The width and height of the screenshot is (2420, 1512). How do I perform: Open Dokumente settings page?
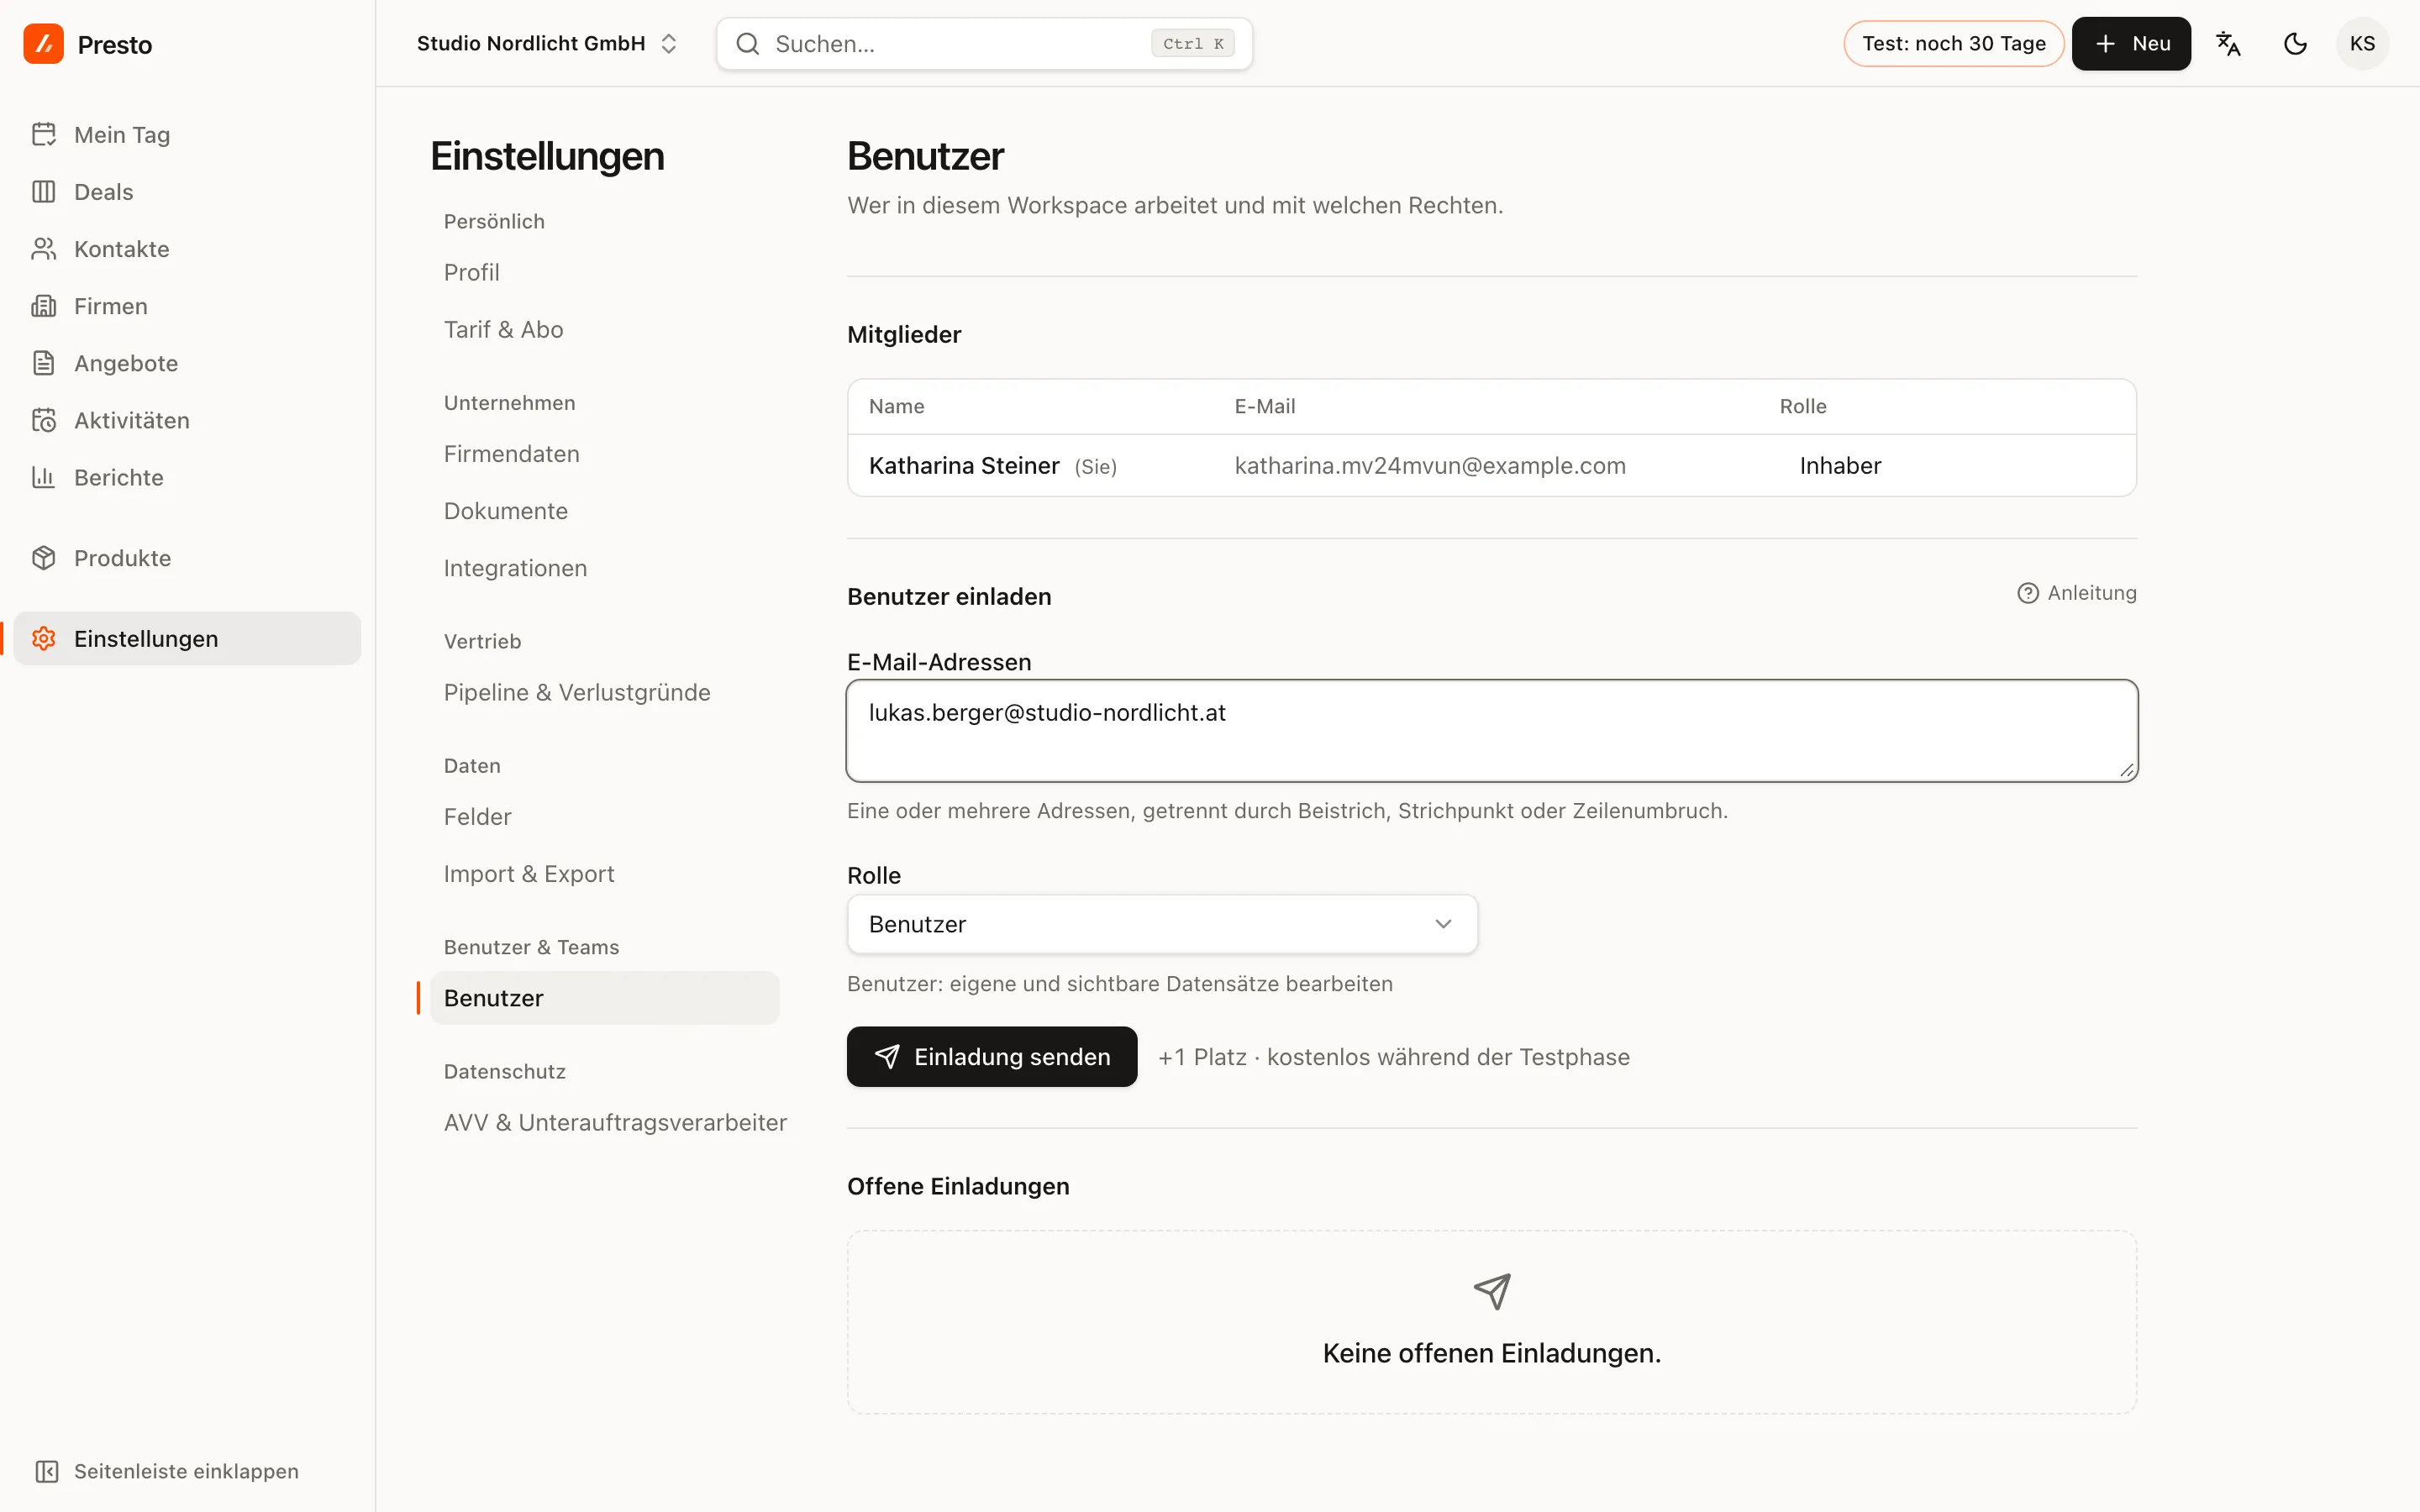point(505,511)
